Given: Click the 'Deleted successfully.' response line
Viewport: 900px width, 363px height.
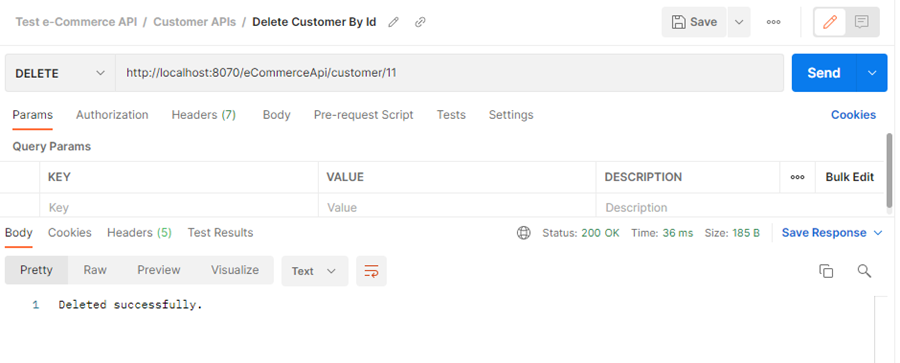Looking at the screenshot, I should pos(130,305).
